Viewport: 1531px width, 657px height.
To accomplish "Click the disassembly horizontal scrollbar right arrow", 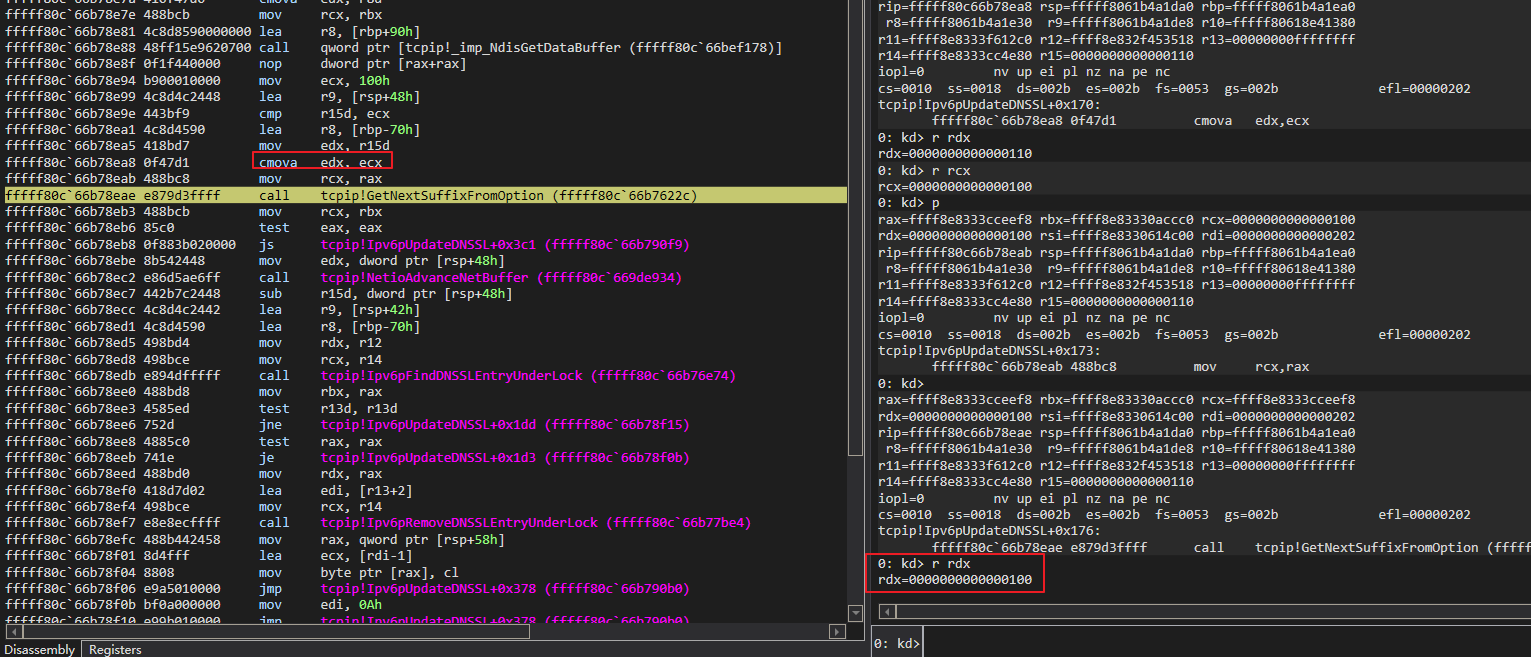I will pos(838,631).
